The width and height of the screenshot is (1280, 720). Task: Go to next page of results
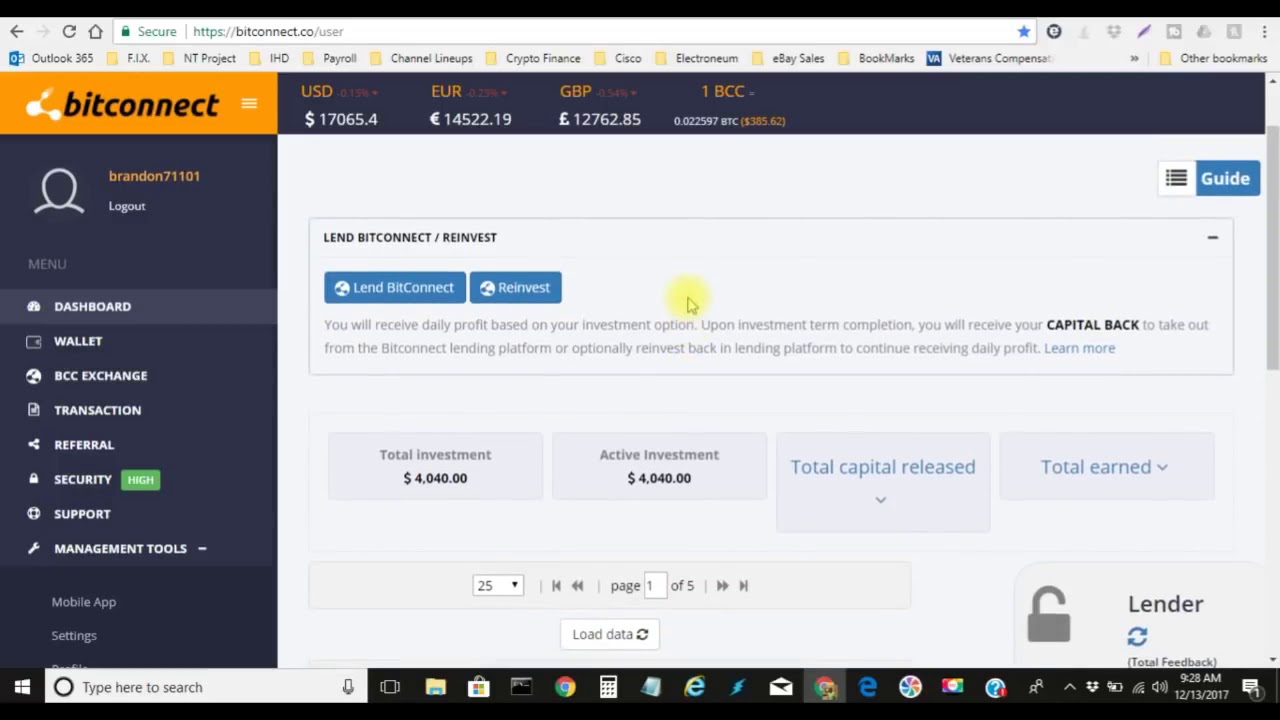pyautogui.click(x=722, y=586)
